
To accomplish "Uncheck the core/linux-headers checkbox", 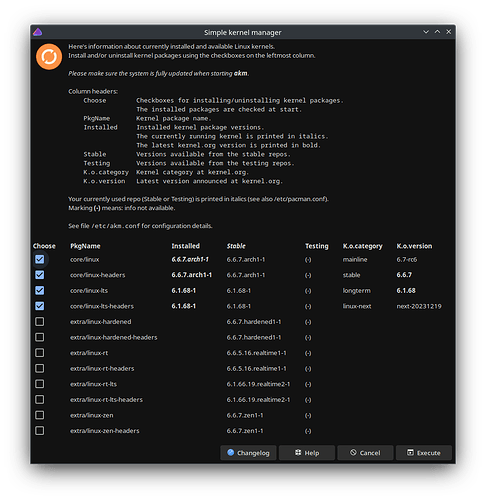I will (x=40, y=275).
